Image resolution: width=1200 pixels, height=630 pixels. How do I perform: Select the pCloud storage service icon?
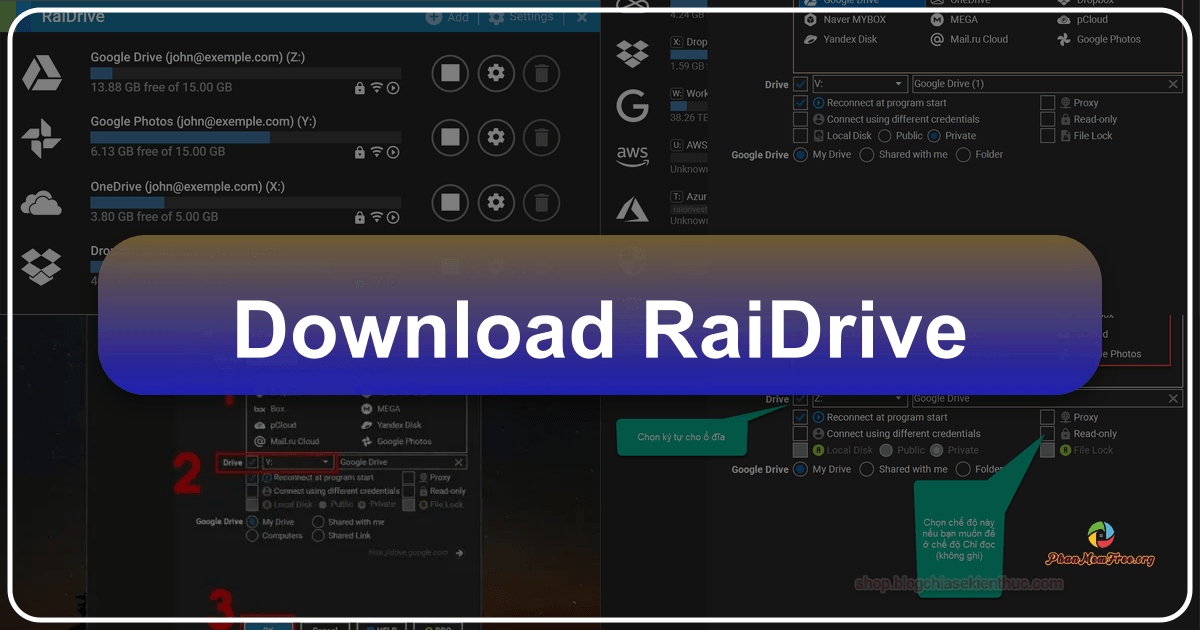point(1064,19)
